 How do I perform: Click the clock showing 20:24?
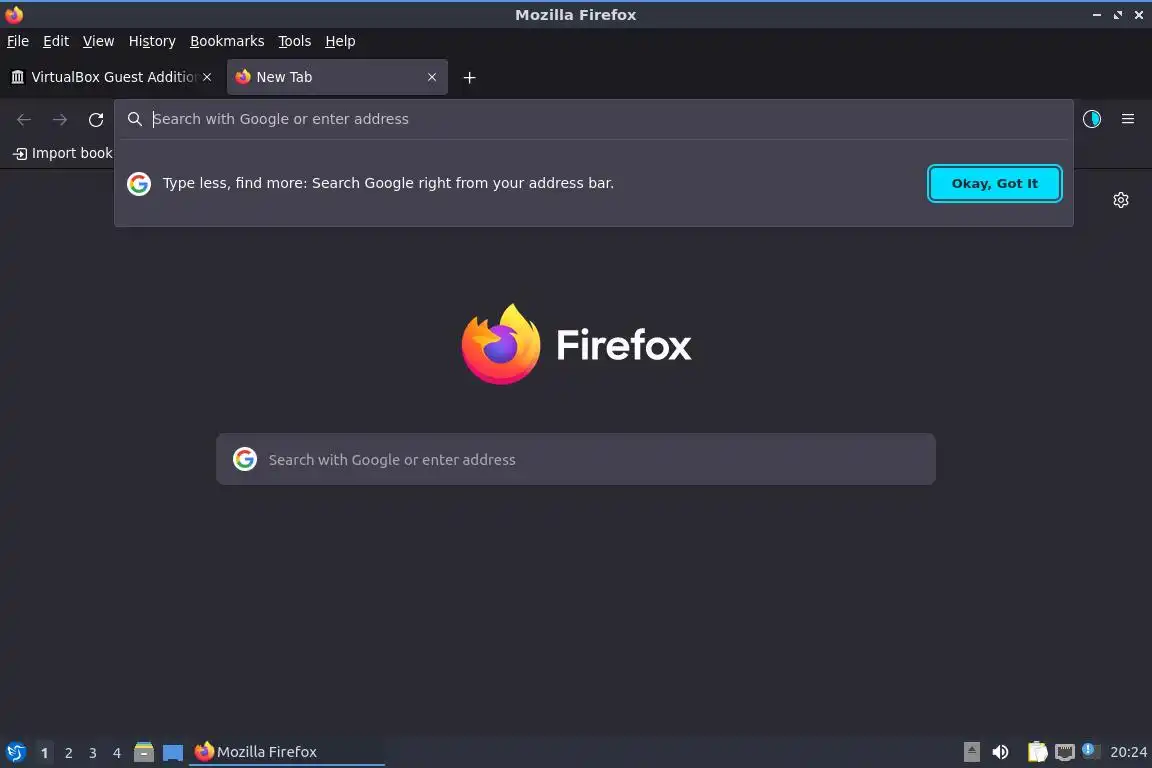(x=1128, y=752)
